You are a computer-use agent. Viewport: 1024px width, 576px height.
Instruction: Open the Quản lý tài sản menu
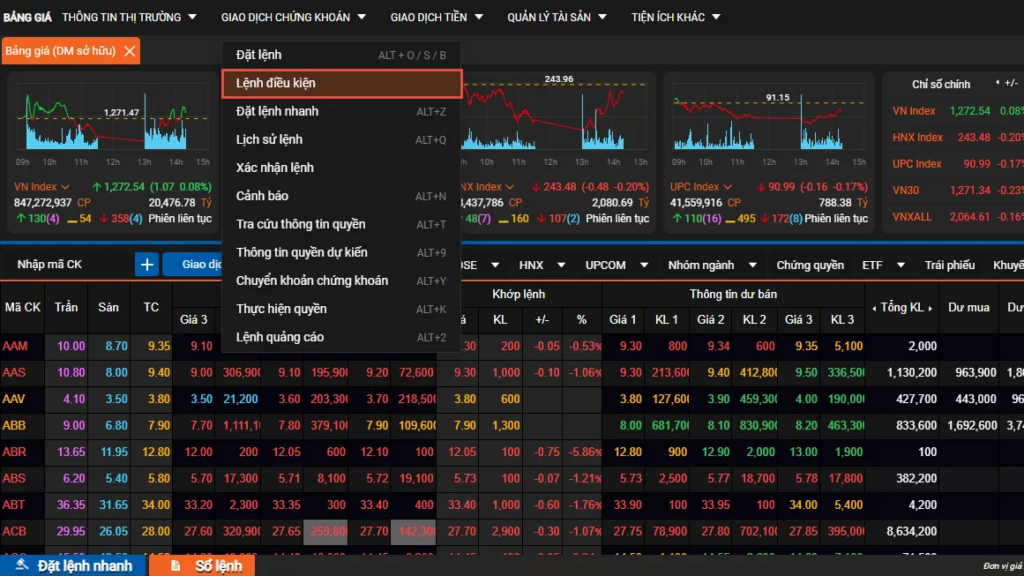click(x=557, y=17)
